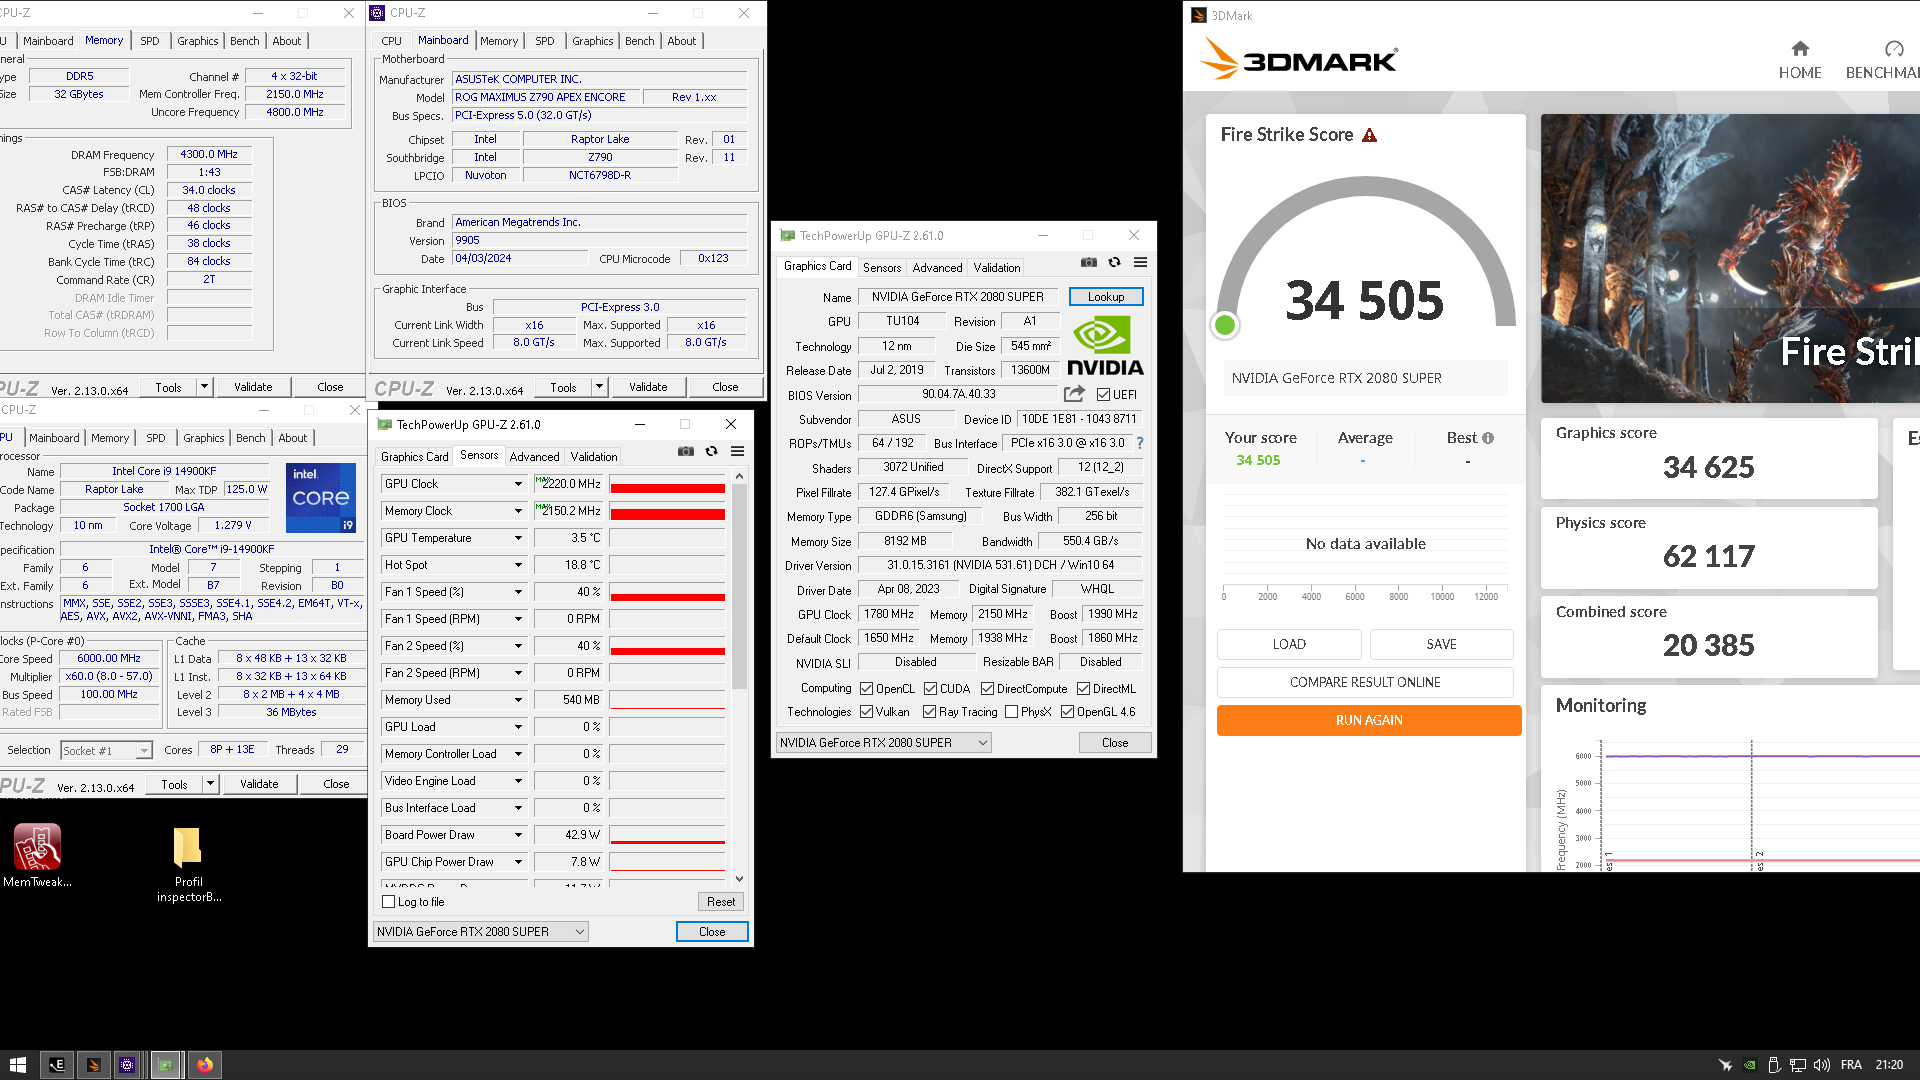Screen dimensions: 1920x1080
Task: Toggle the Vulkan checkbox
Action: point(866,711)
